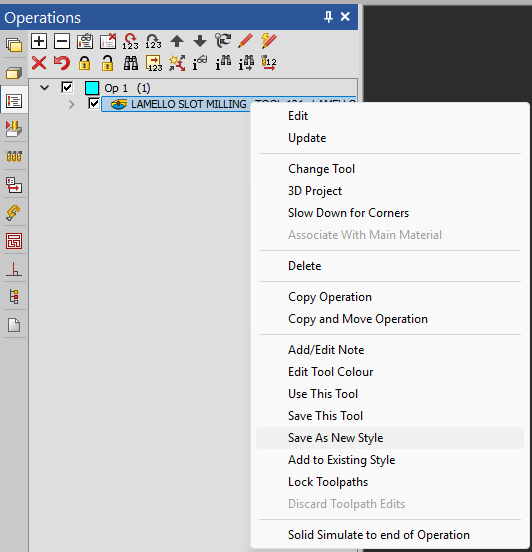Open the machining tool sidebar tab
Viewport: 532px width, 552px height.
14,129
